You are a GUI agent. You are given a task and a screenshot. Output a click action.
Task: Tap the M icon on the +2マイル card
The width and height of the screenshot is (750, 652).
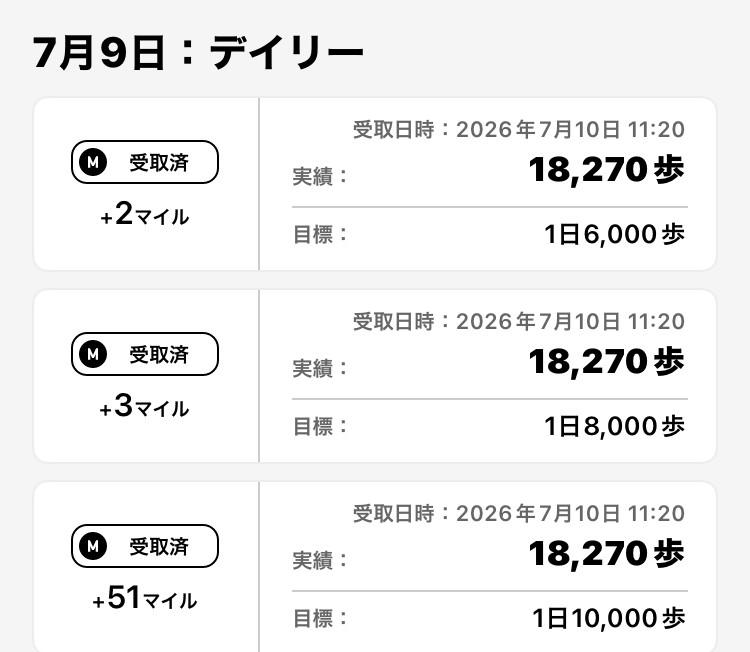tap(93, 162)
